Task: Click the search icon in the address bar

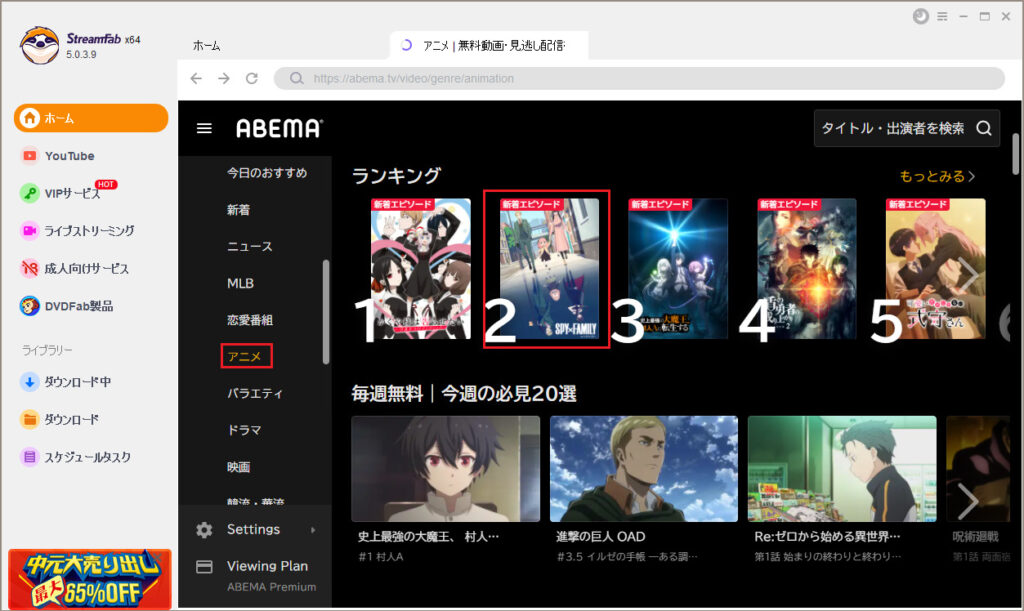Action: [x=296, y=78]
